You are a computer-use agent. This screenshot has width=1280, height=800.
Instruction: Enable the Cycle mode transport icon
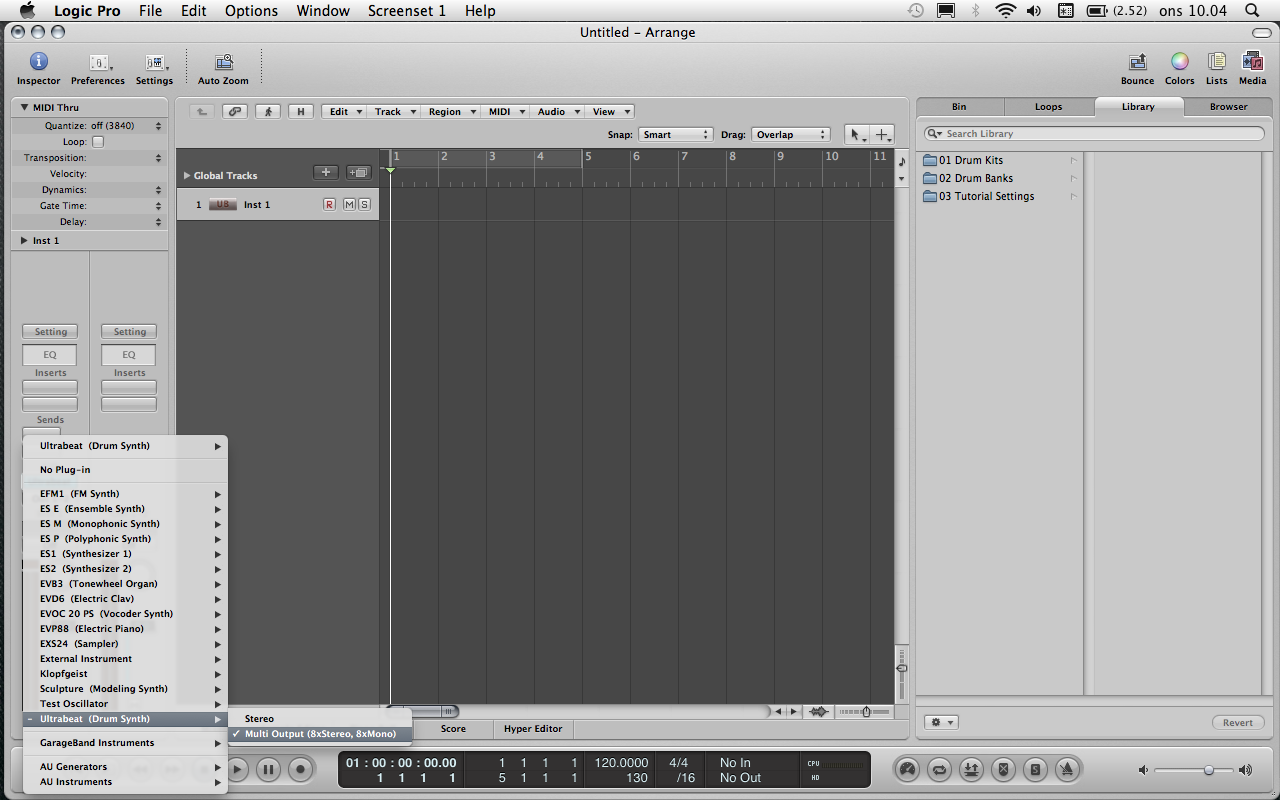coord(940,769)
